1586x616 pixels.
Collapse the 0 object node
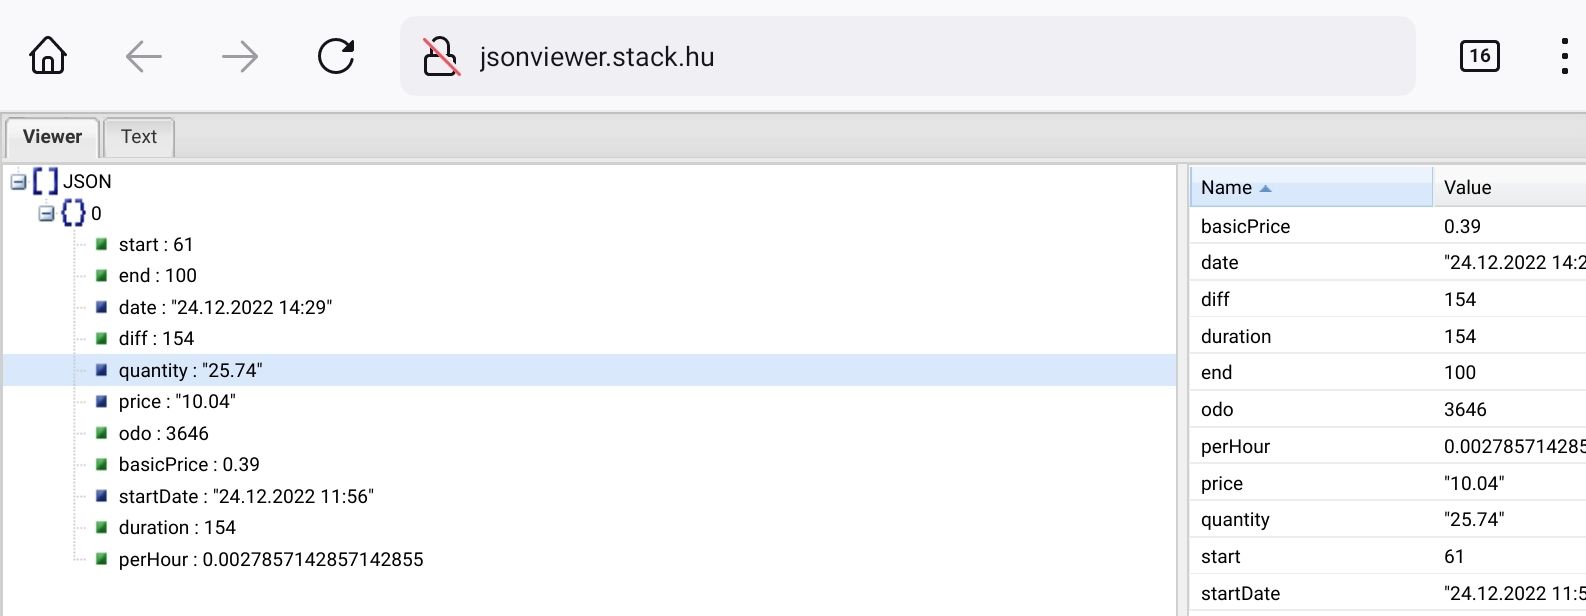click(46, 213)
